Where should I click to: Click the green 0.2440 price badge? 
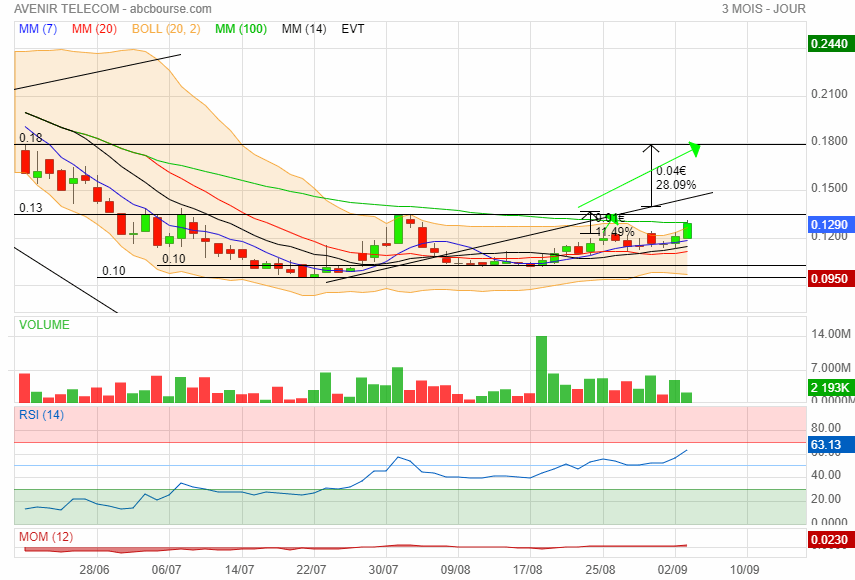(829, 44)
